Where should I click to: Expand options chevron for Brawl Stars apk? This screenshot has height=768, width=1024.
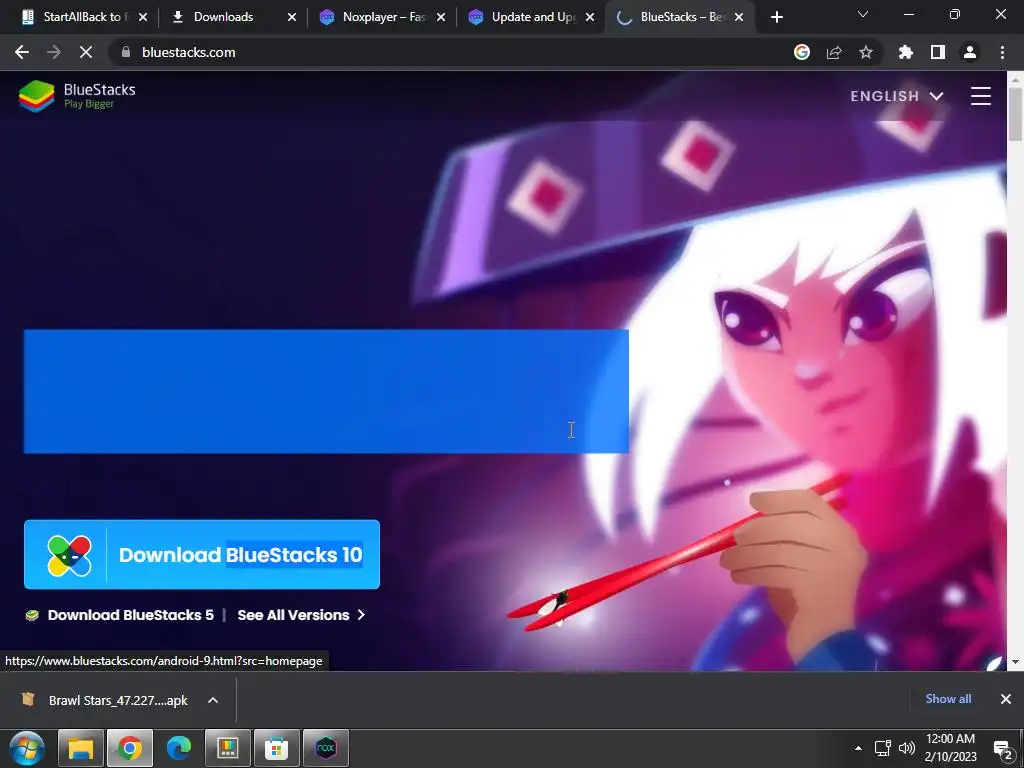click(213, 700)
